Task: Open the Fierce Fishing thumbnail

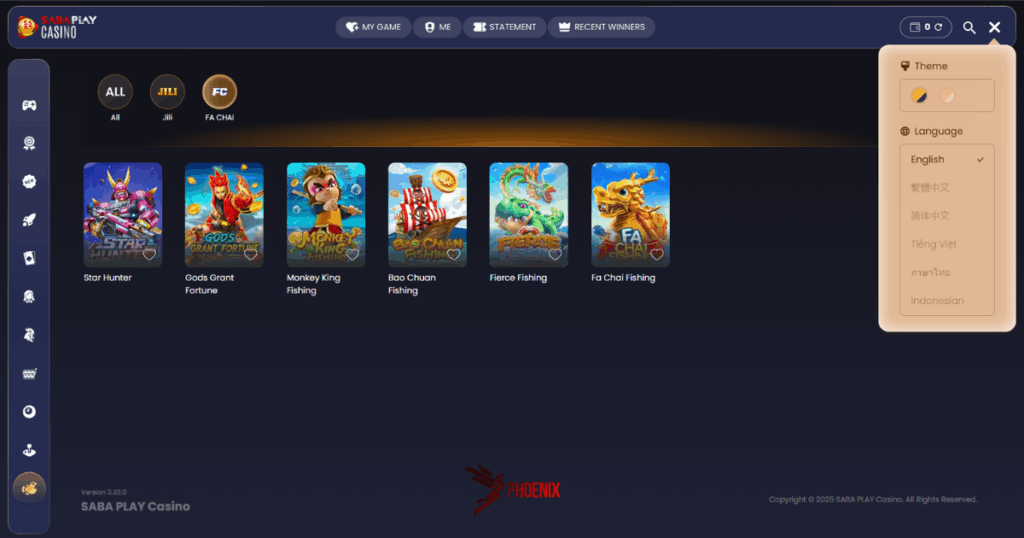Action: (529, 215)
